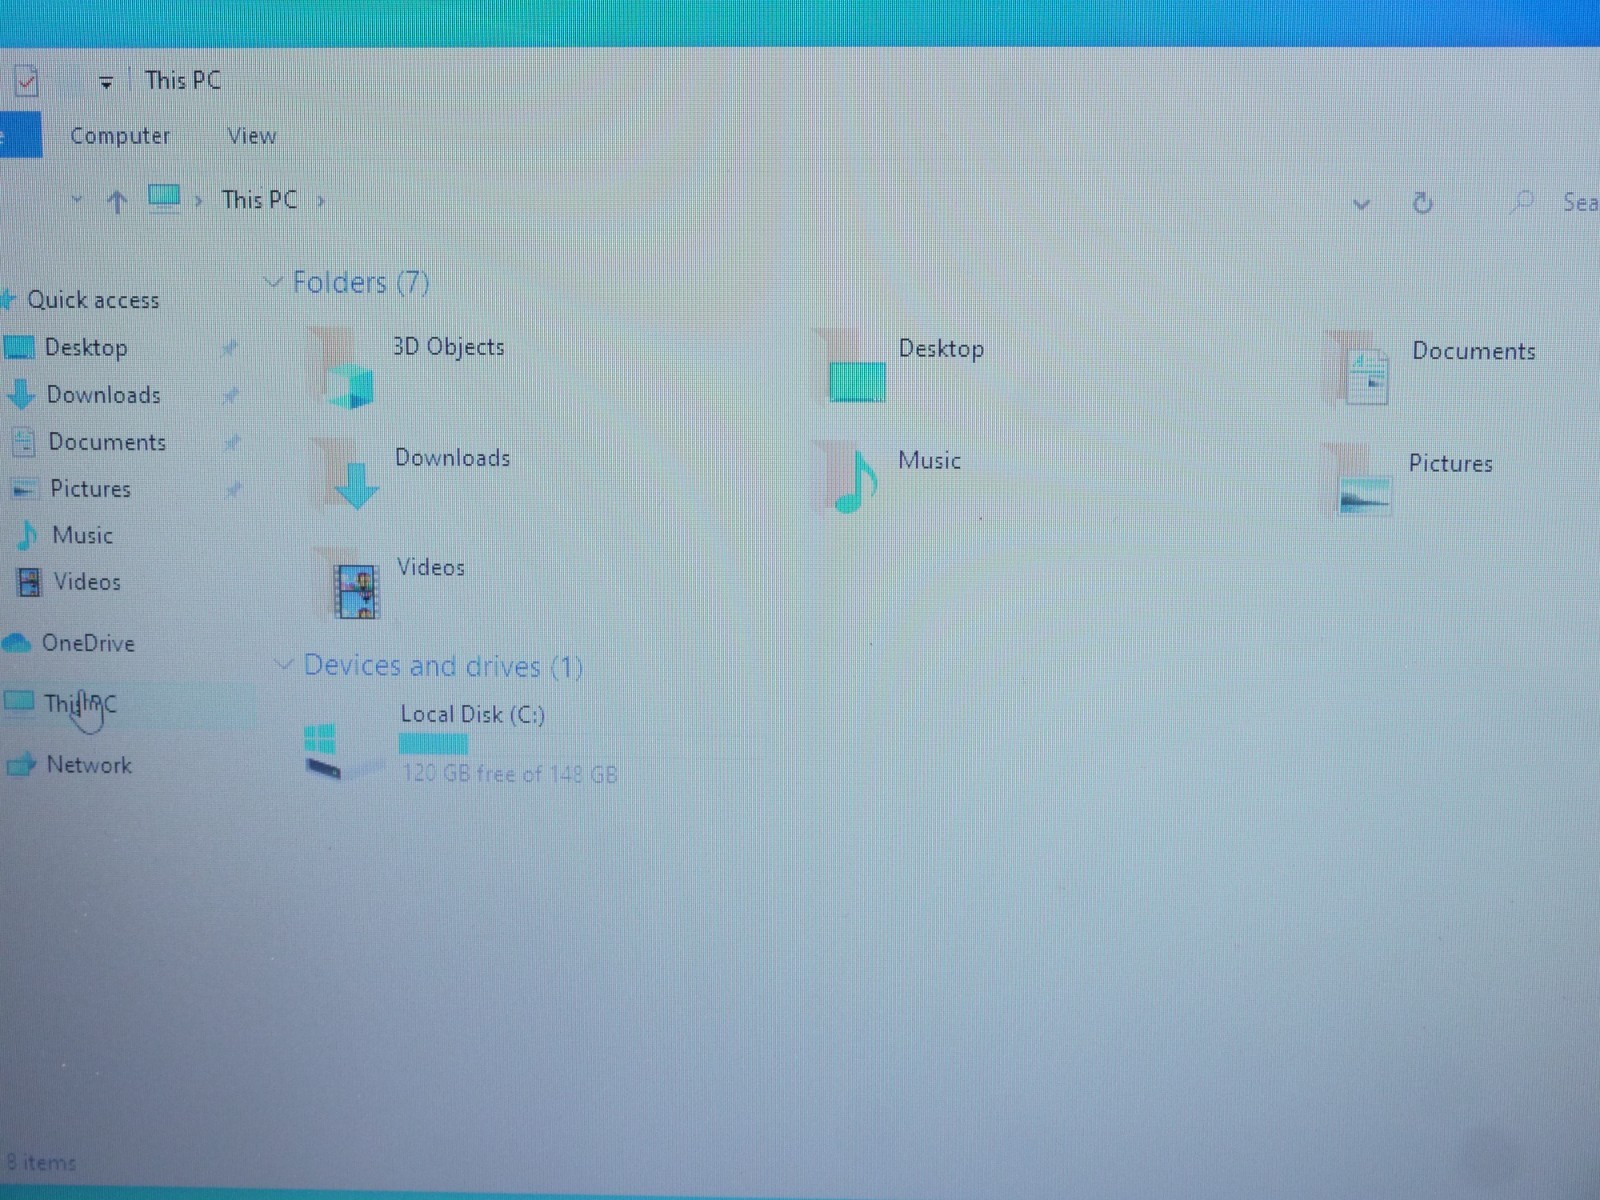Click the Properties checkmark icon in title bar
Viewport: 1600px width, 1200px height.
tap(26, 80)
